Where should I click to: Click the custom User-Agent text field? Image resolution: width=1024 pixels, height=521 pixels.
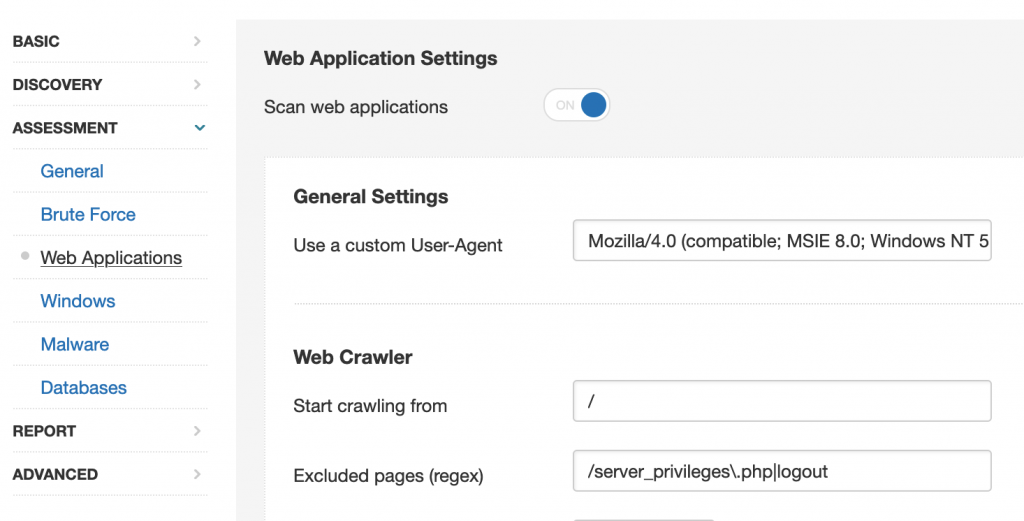(781, 241)
